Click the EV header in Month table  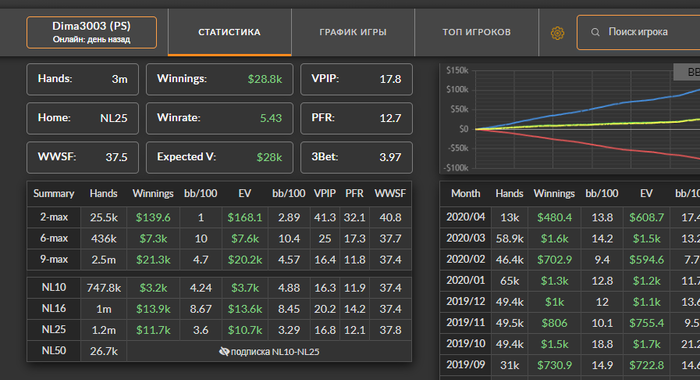click(x=646, y=194)
